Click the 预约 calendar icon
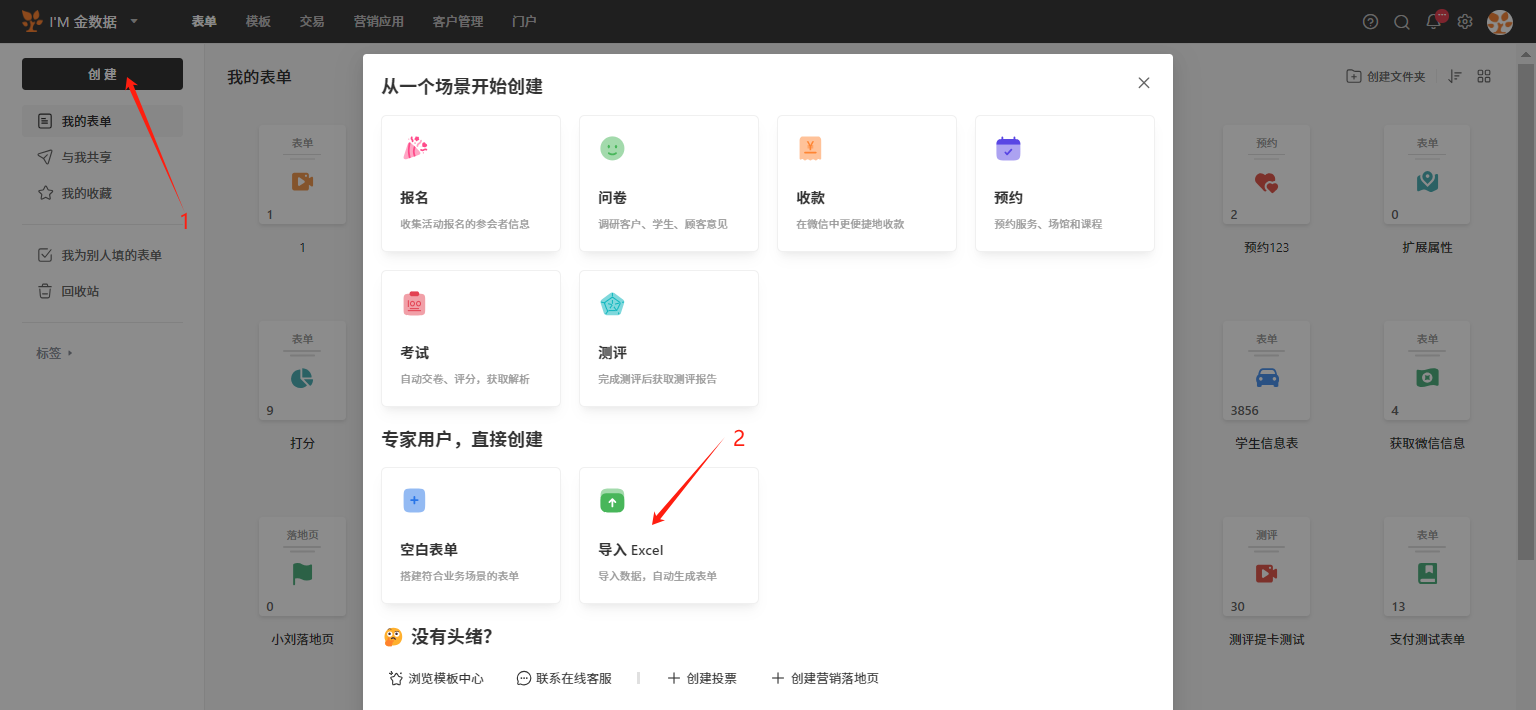The width and height of the screenshot is (1536, 710). point(1008,148)
